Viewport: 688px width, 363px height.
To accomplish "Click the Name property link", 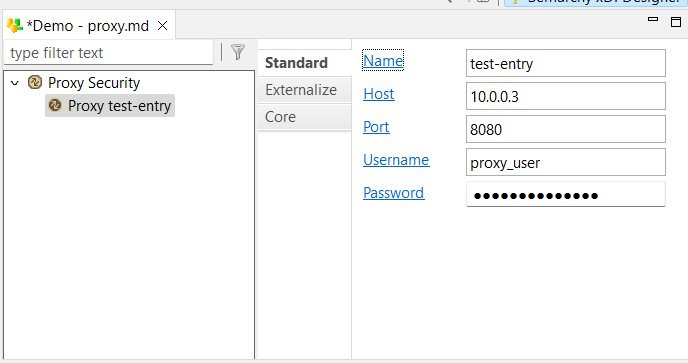I will [x=383, y=61].
